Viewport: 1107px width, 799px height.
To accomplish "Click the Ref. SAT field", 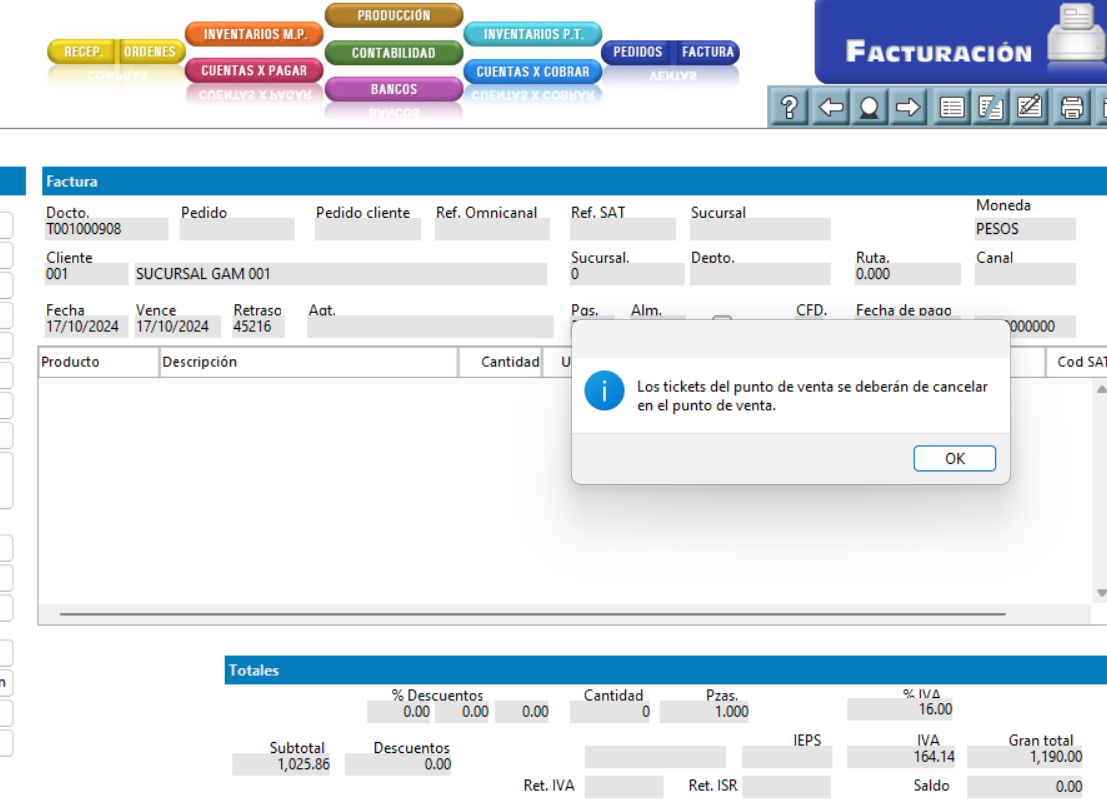I will (x=623, y=229).
